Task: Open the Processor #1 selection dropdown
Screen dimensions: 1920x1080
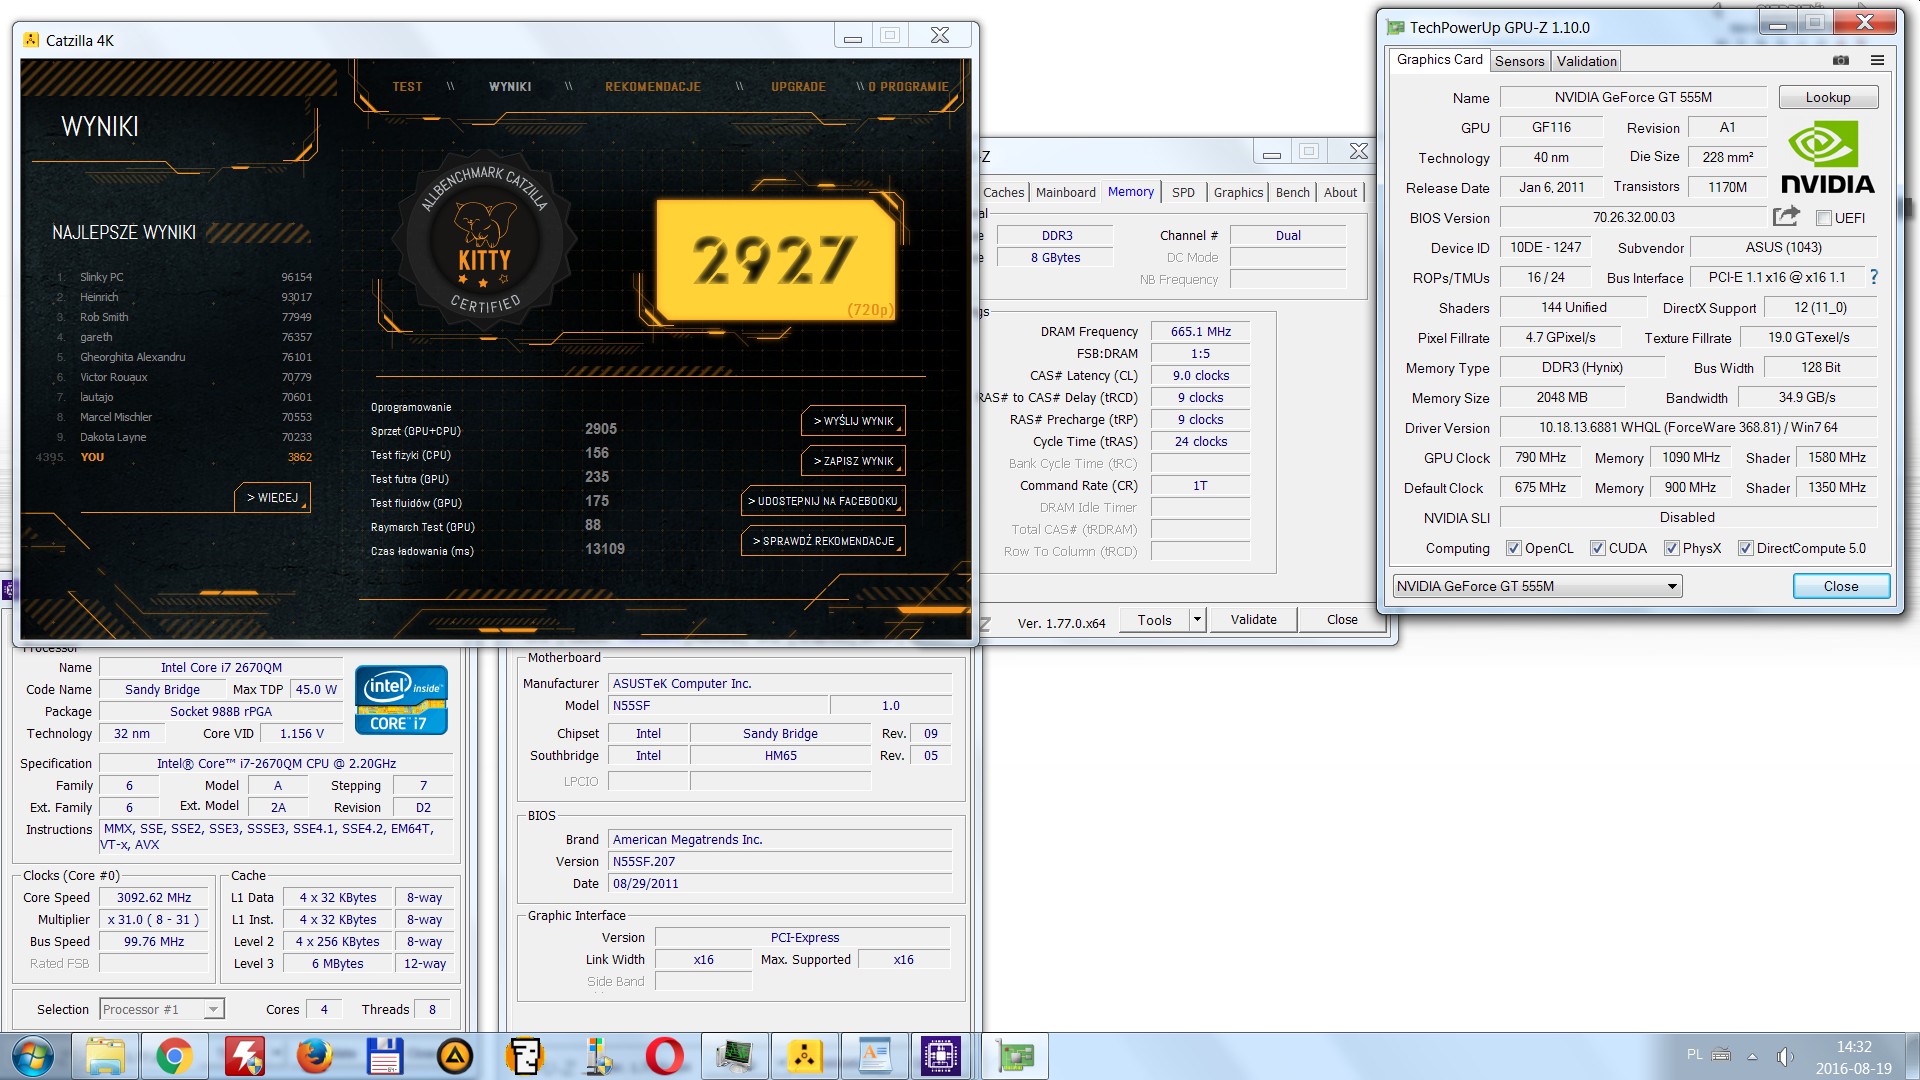Action: point(162,1009)
